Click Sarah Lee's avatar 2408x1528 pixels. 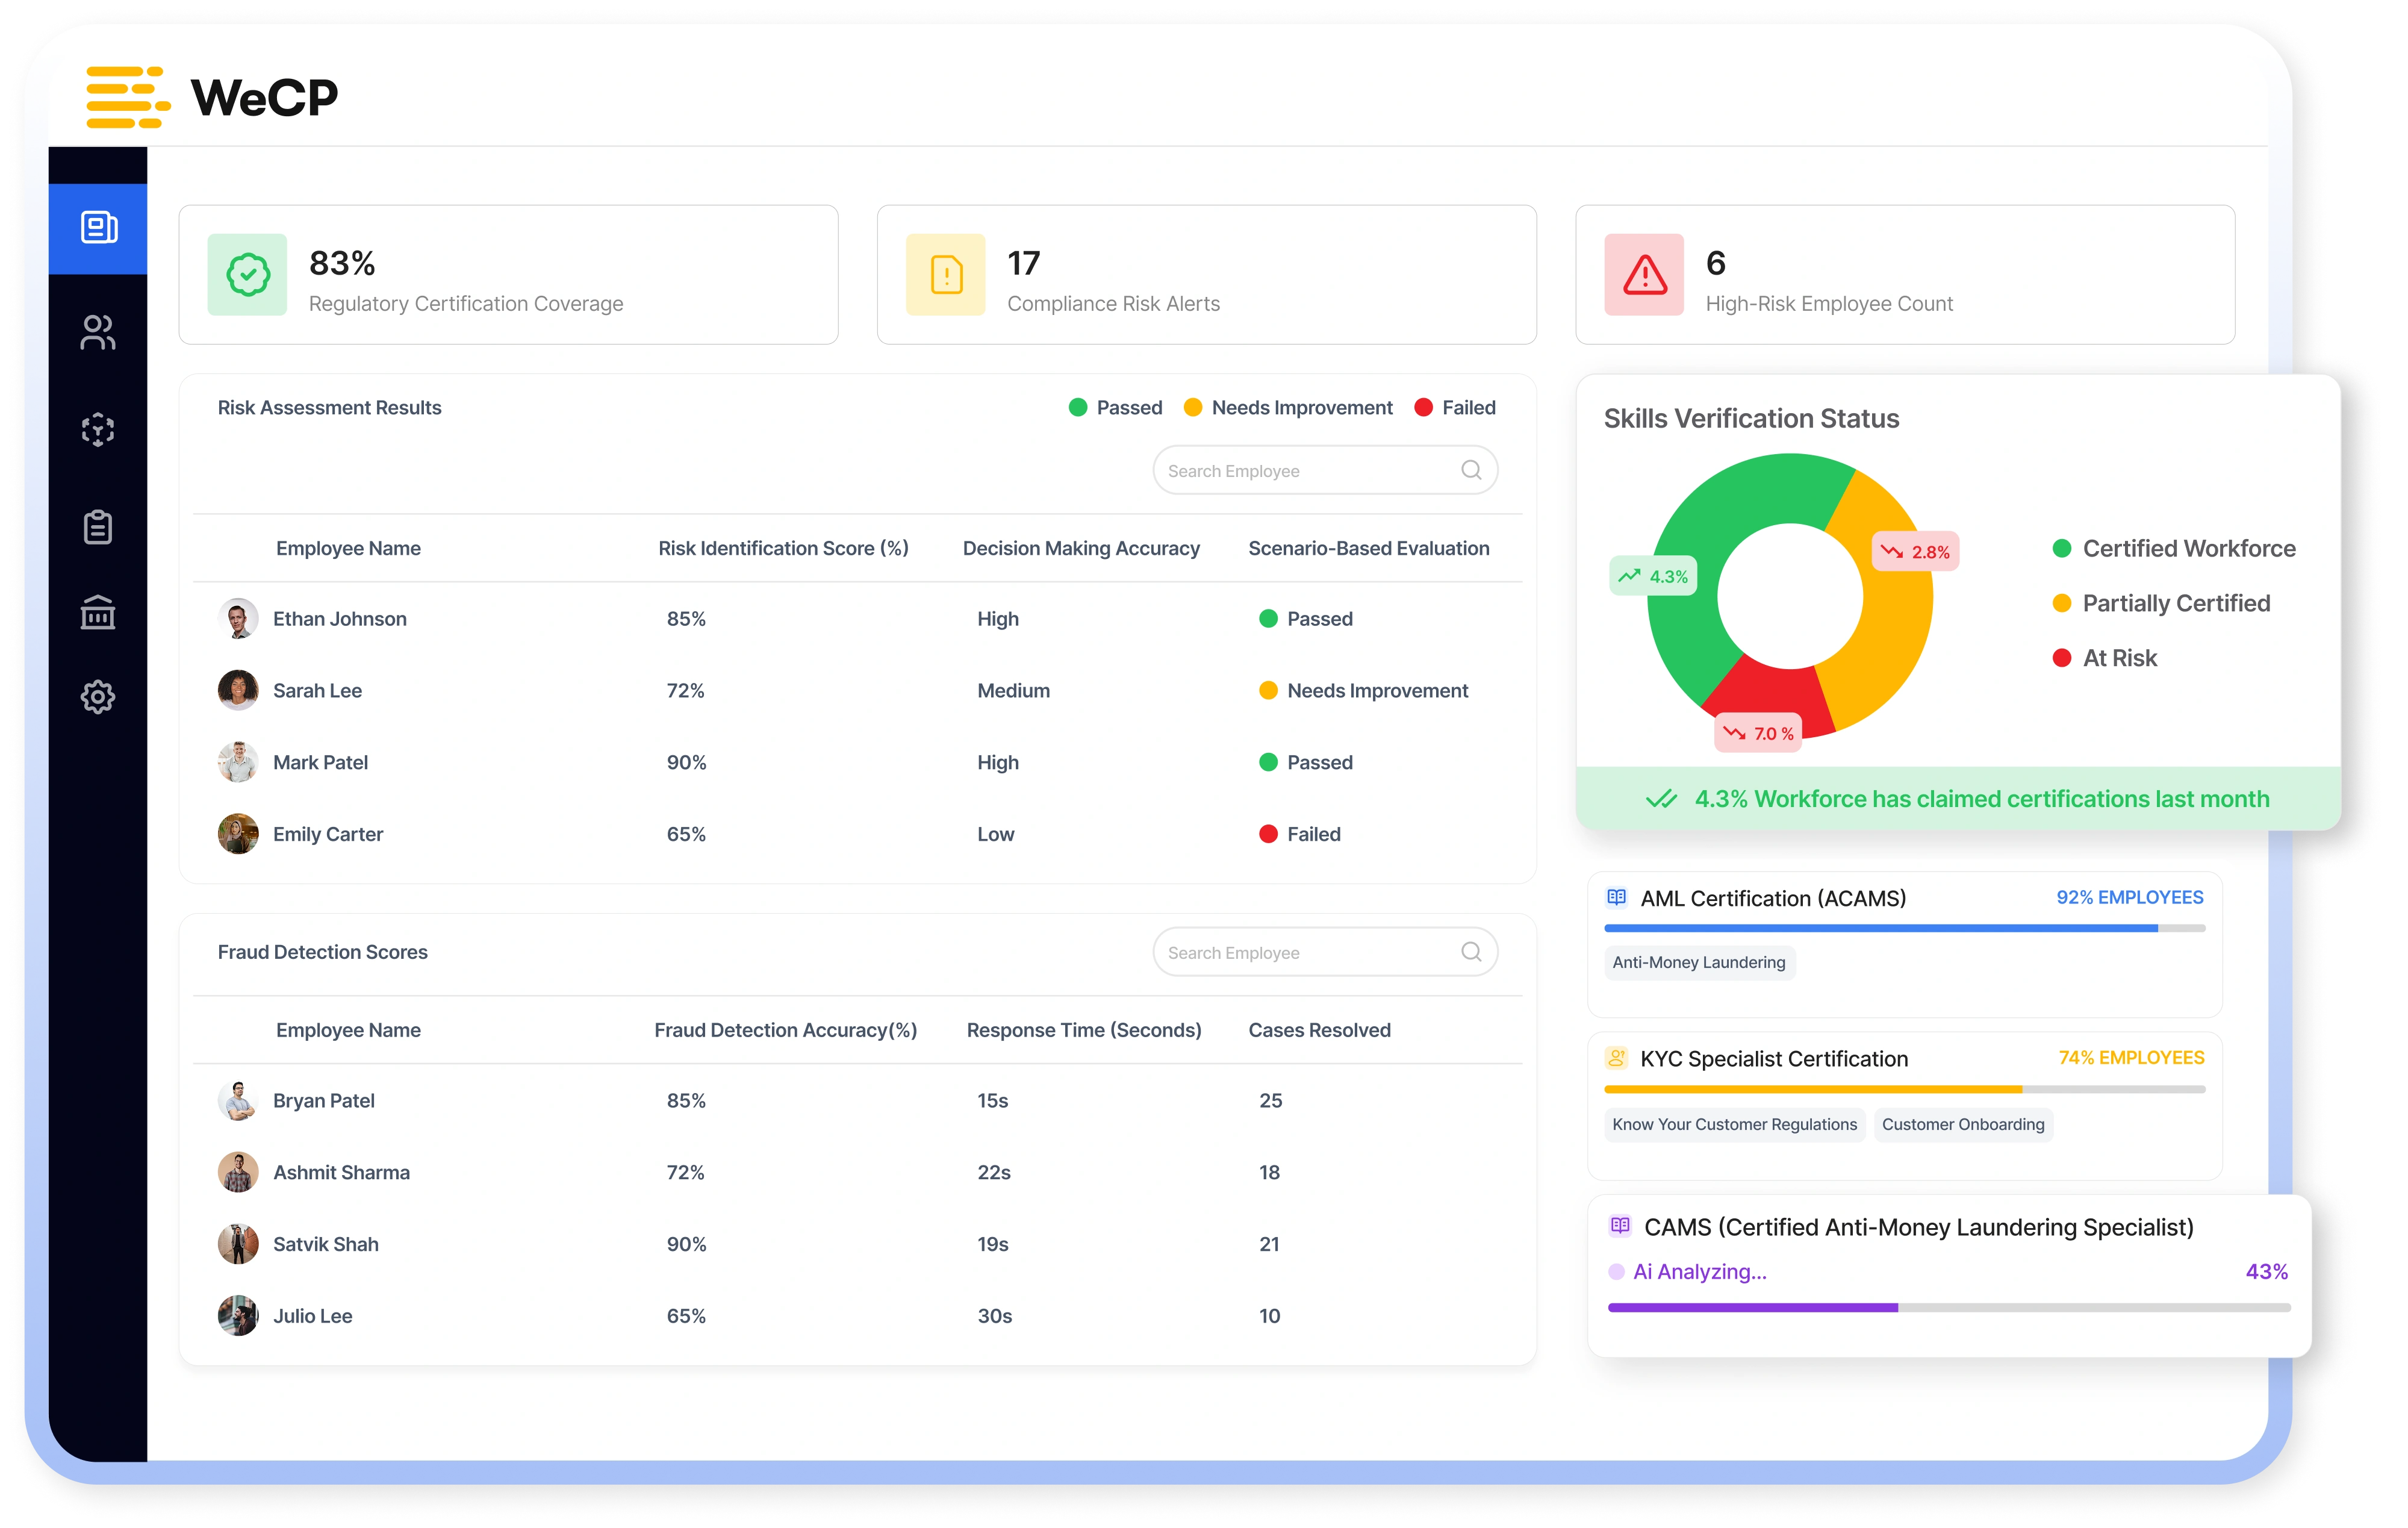pyautogui.click(x=238, y=691)
